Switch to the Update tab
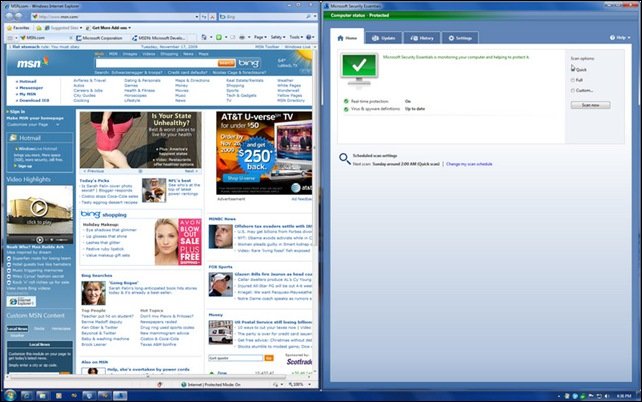The height and width of the screenshot is (402, 642). tap(383, 38)
